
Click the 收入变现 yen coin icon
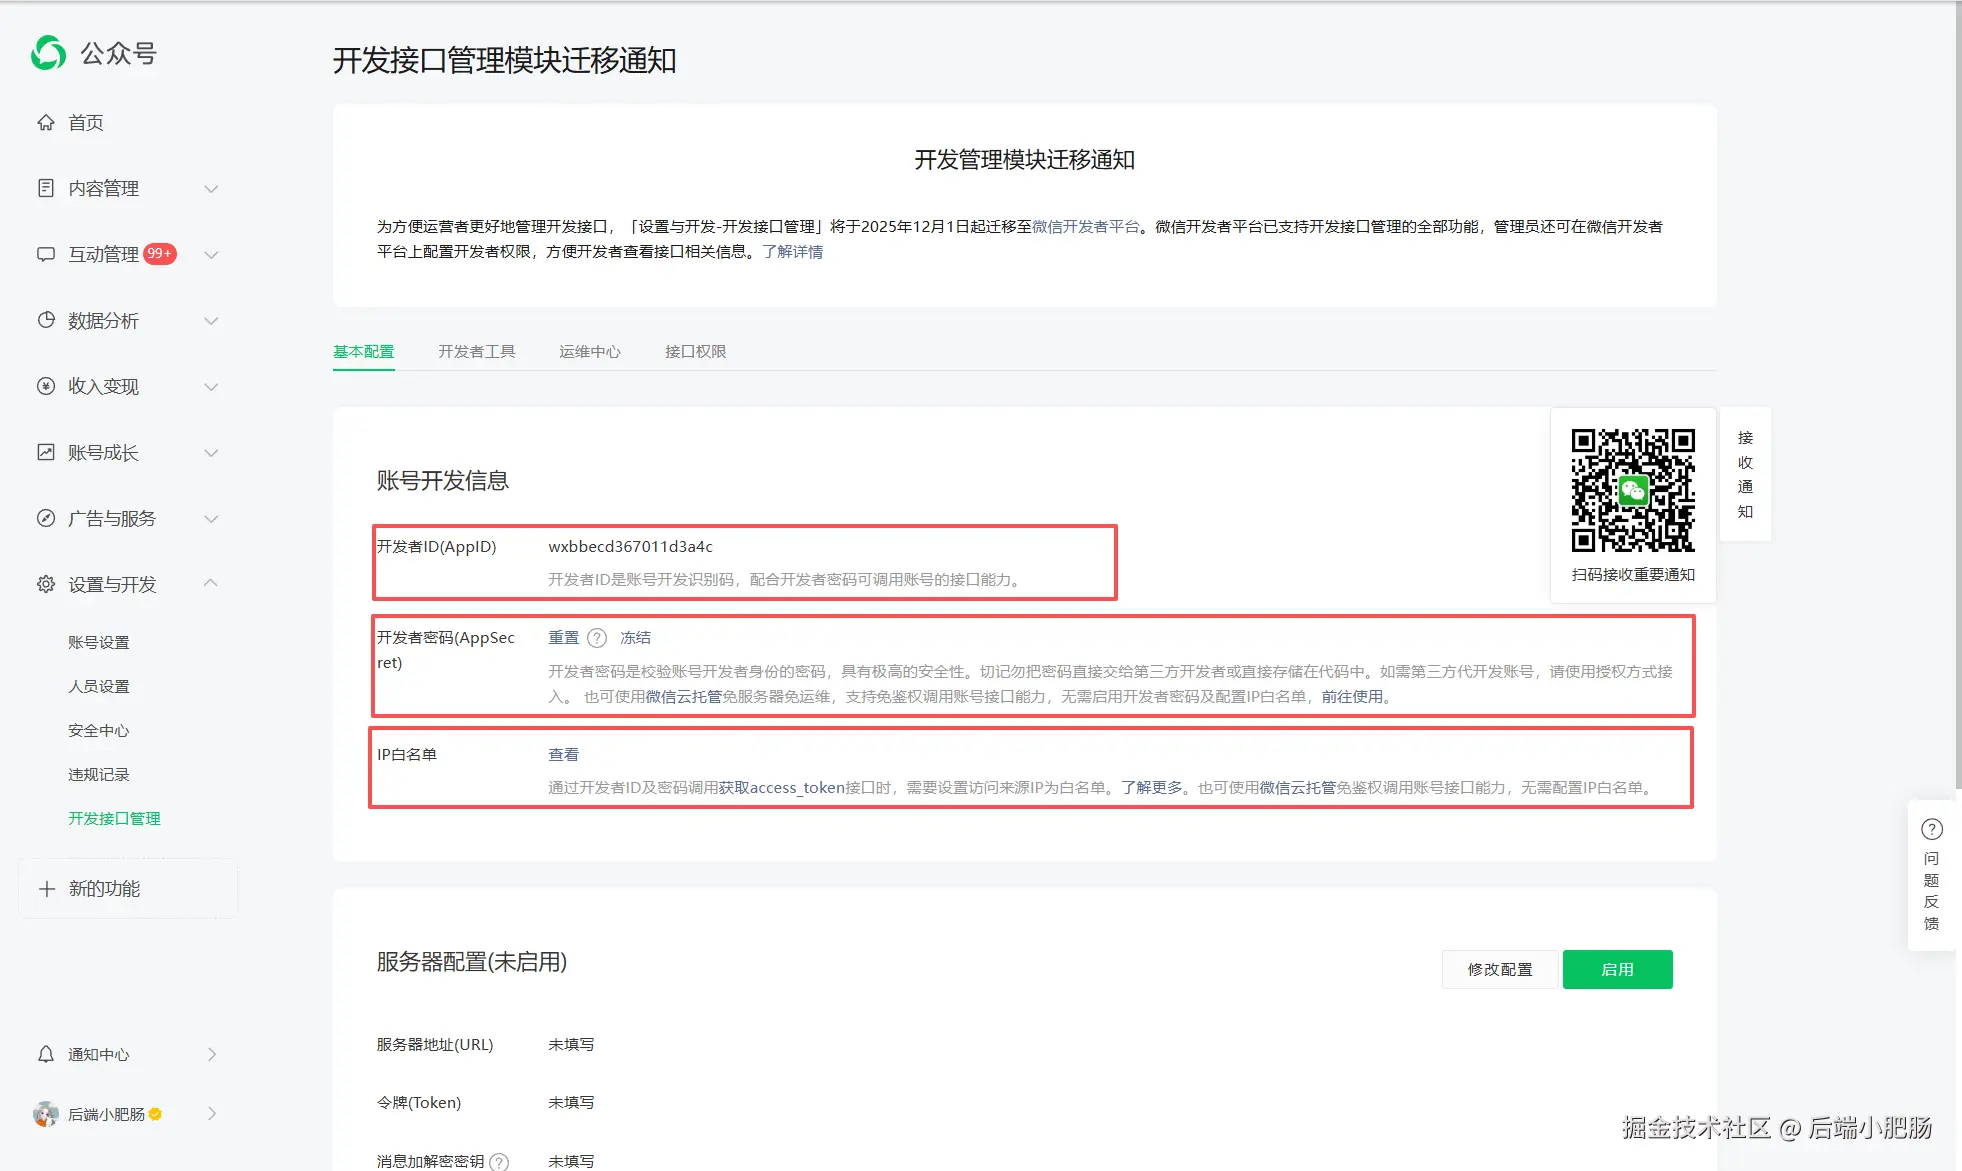46,386
